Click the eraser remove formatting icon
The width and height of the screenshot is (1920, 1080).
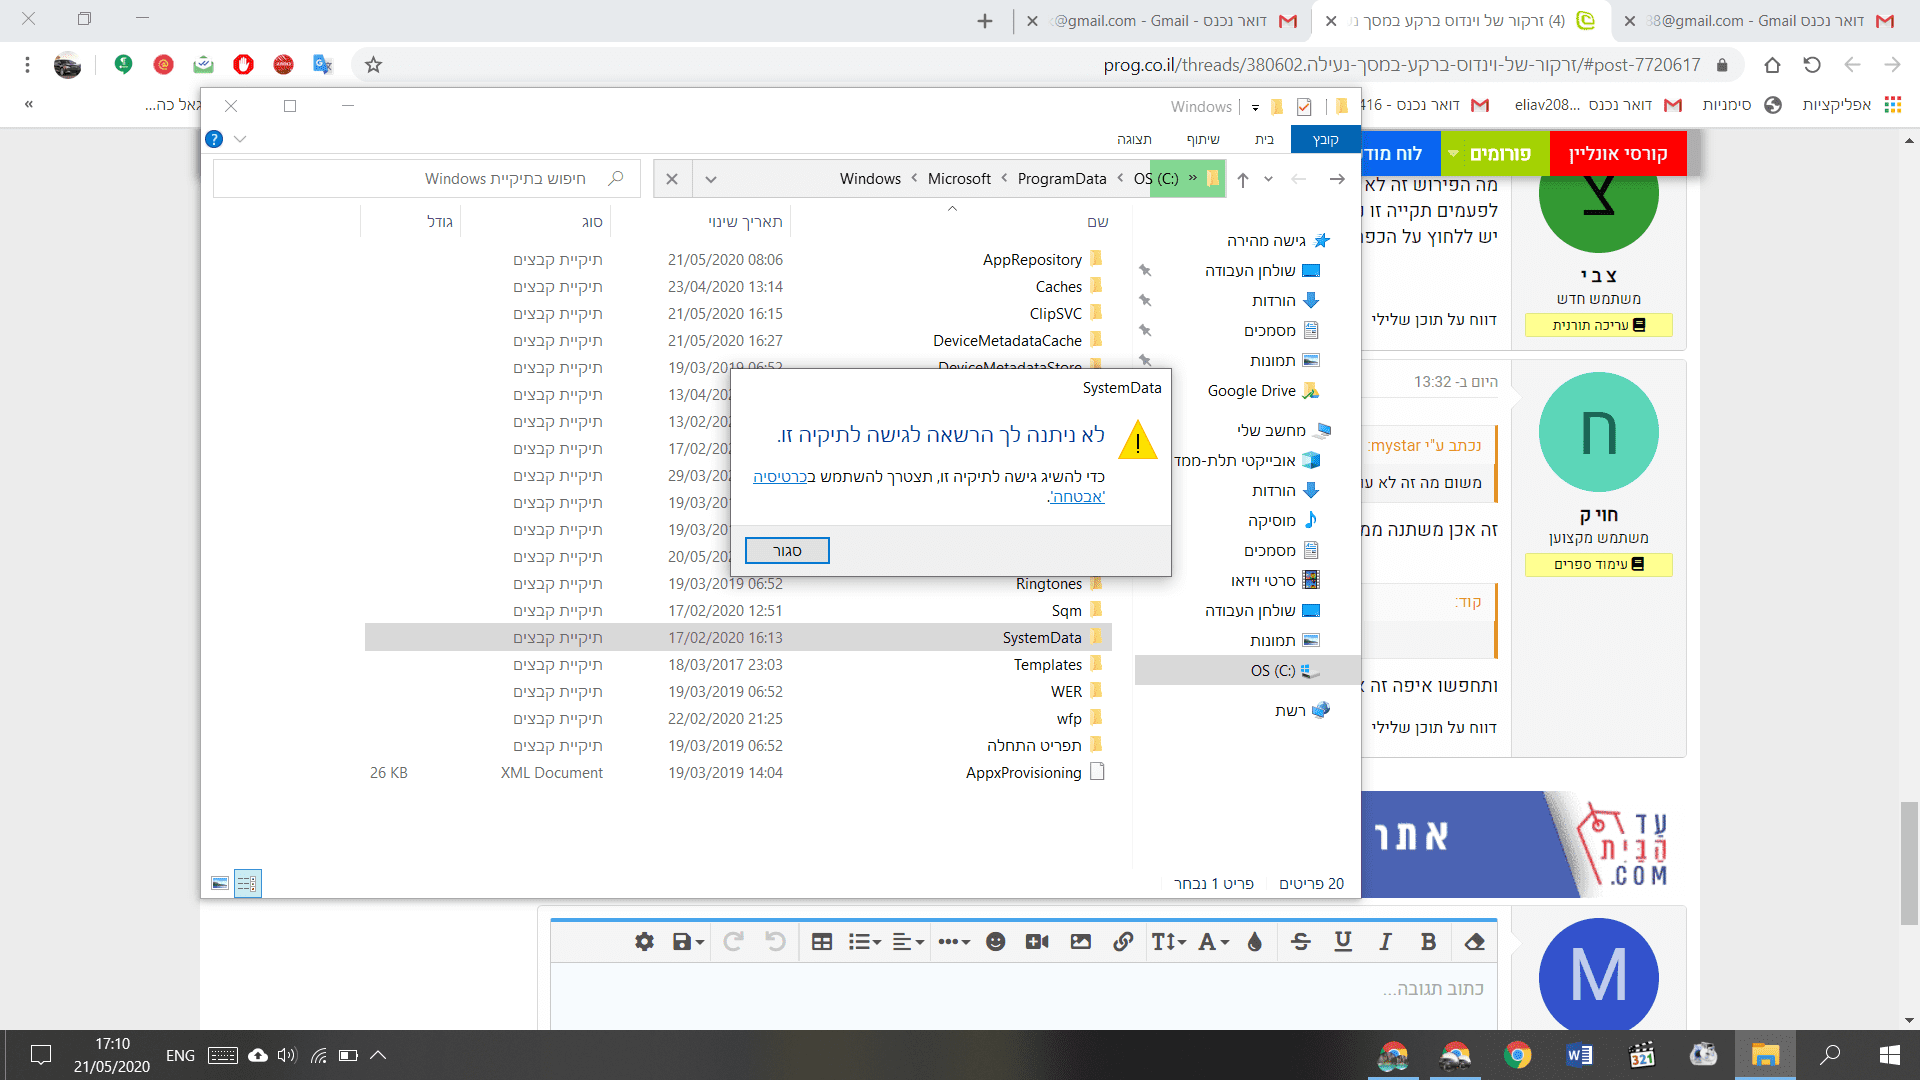point(1474,942)
